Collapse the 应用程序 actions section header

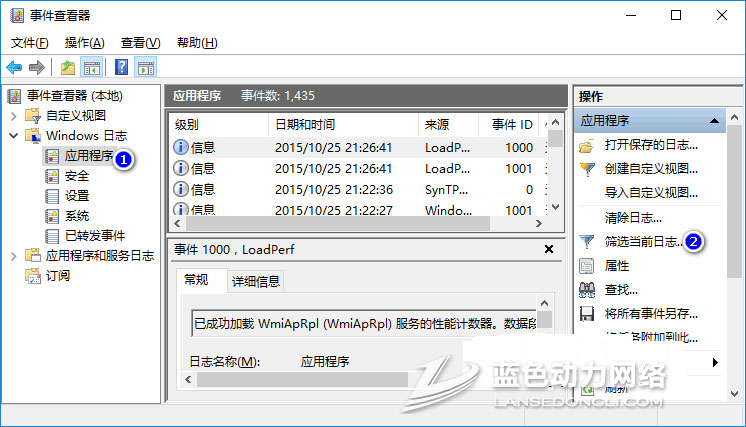click(715, 121)
